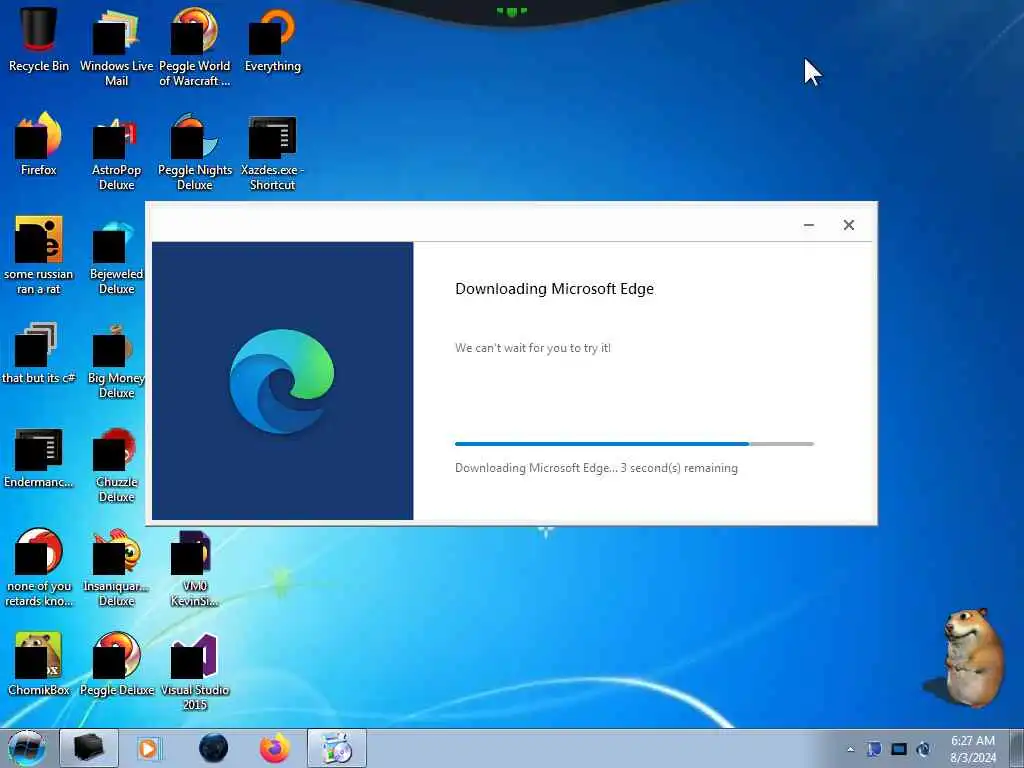
Task: Open the Windows Start orb
Action: click(26, 748)
